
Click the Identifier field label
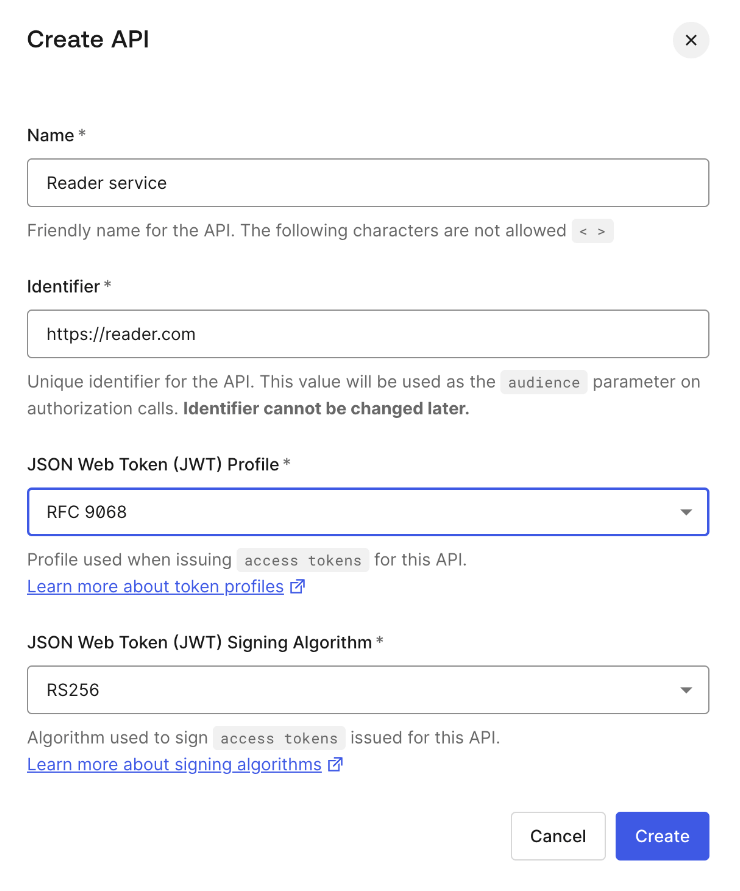(x=63, y=286)
